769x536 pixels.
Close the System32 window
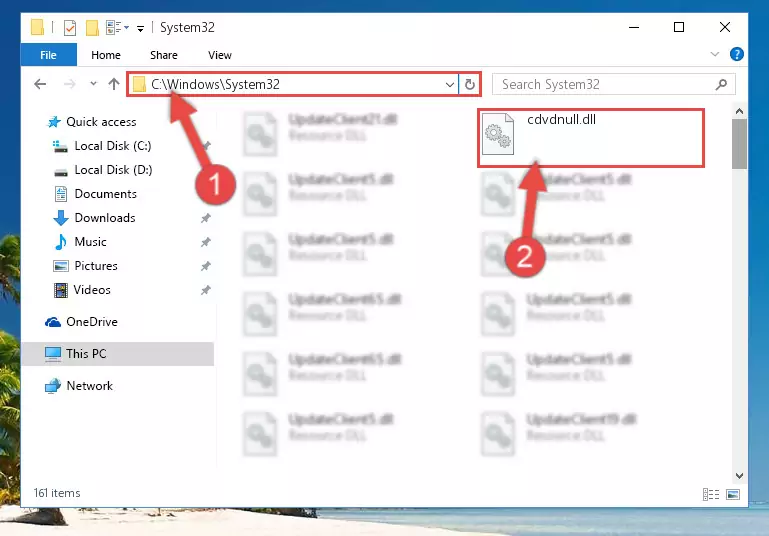724,27
